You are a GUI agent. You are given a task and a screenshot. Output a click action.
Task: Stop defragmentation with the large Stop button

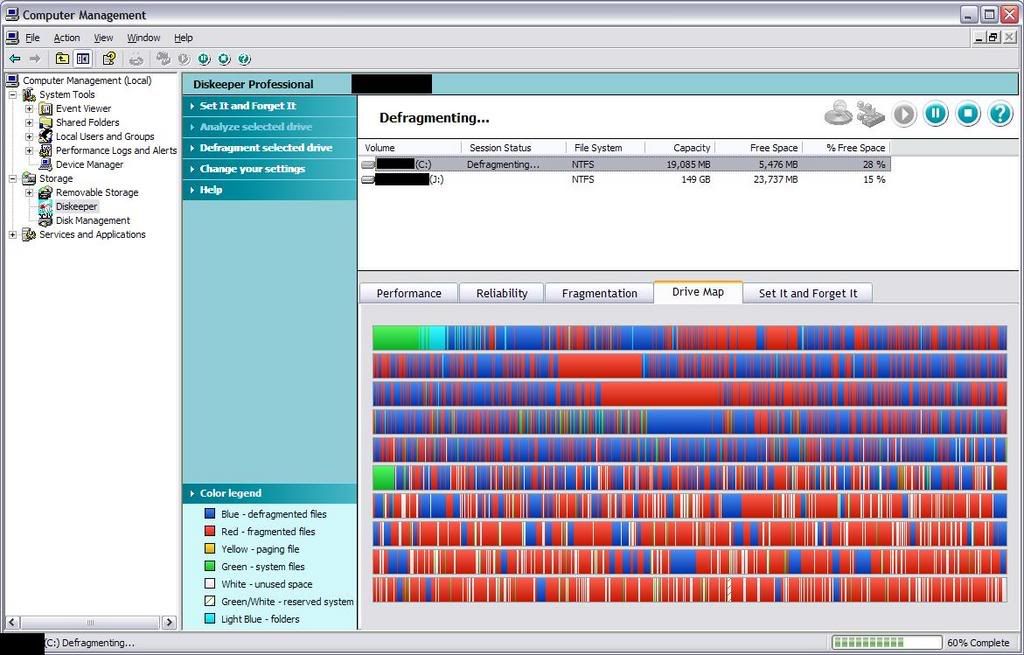(x=968, y=114)
